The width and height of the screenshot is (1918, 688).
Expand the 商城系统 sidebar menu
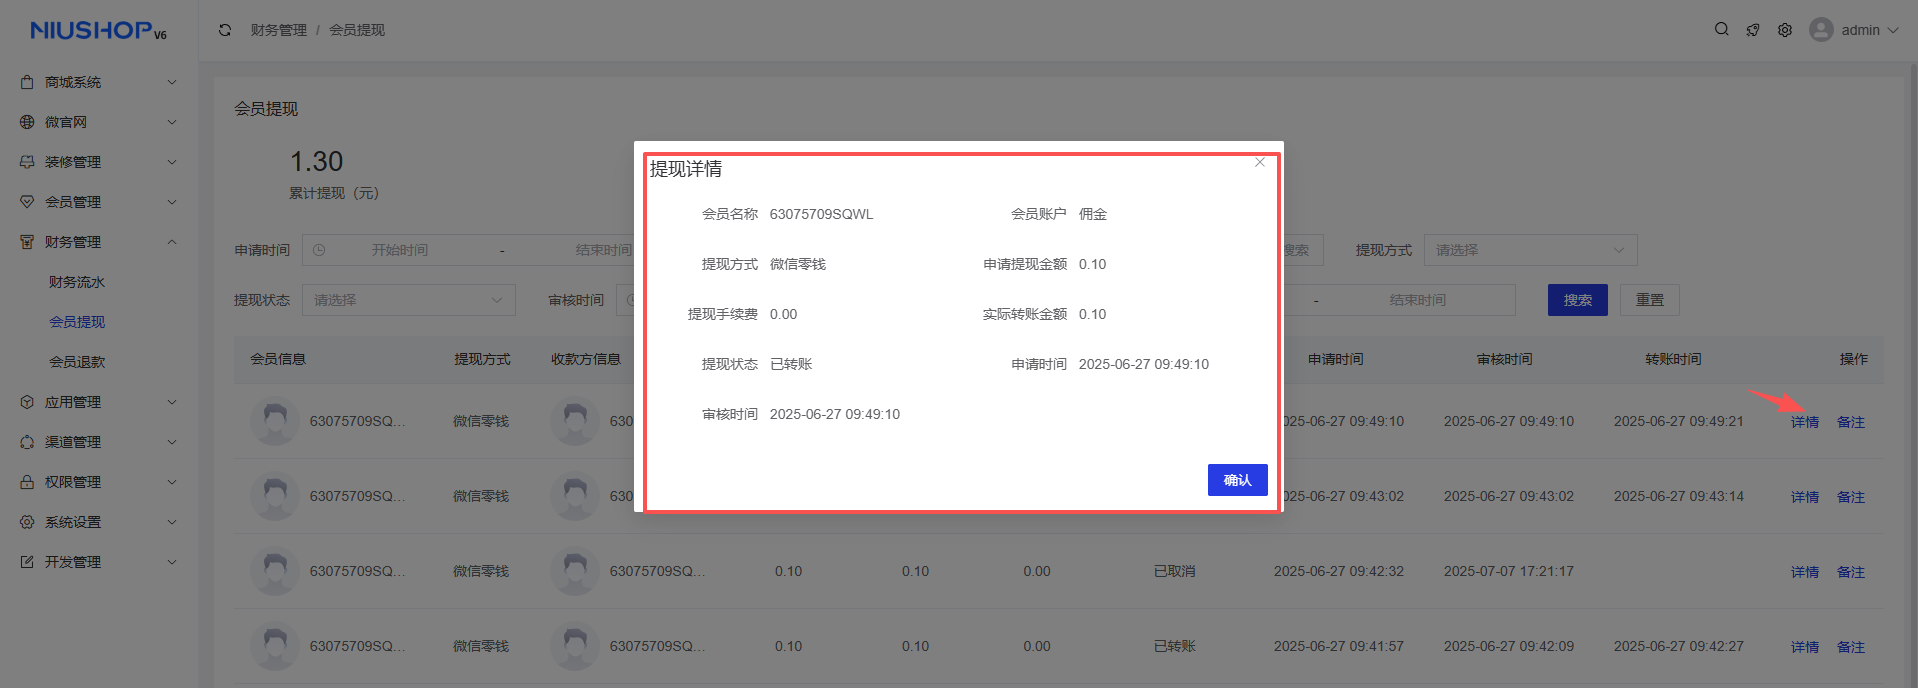[98, 82]
